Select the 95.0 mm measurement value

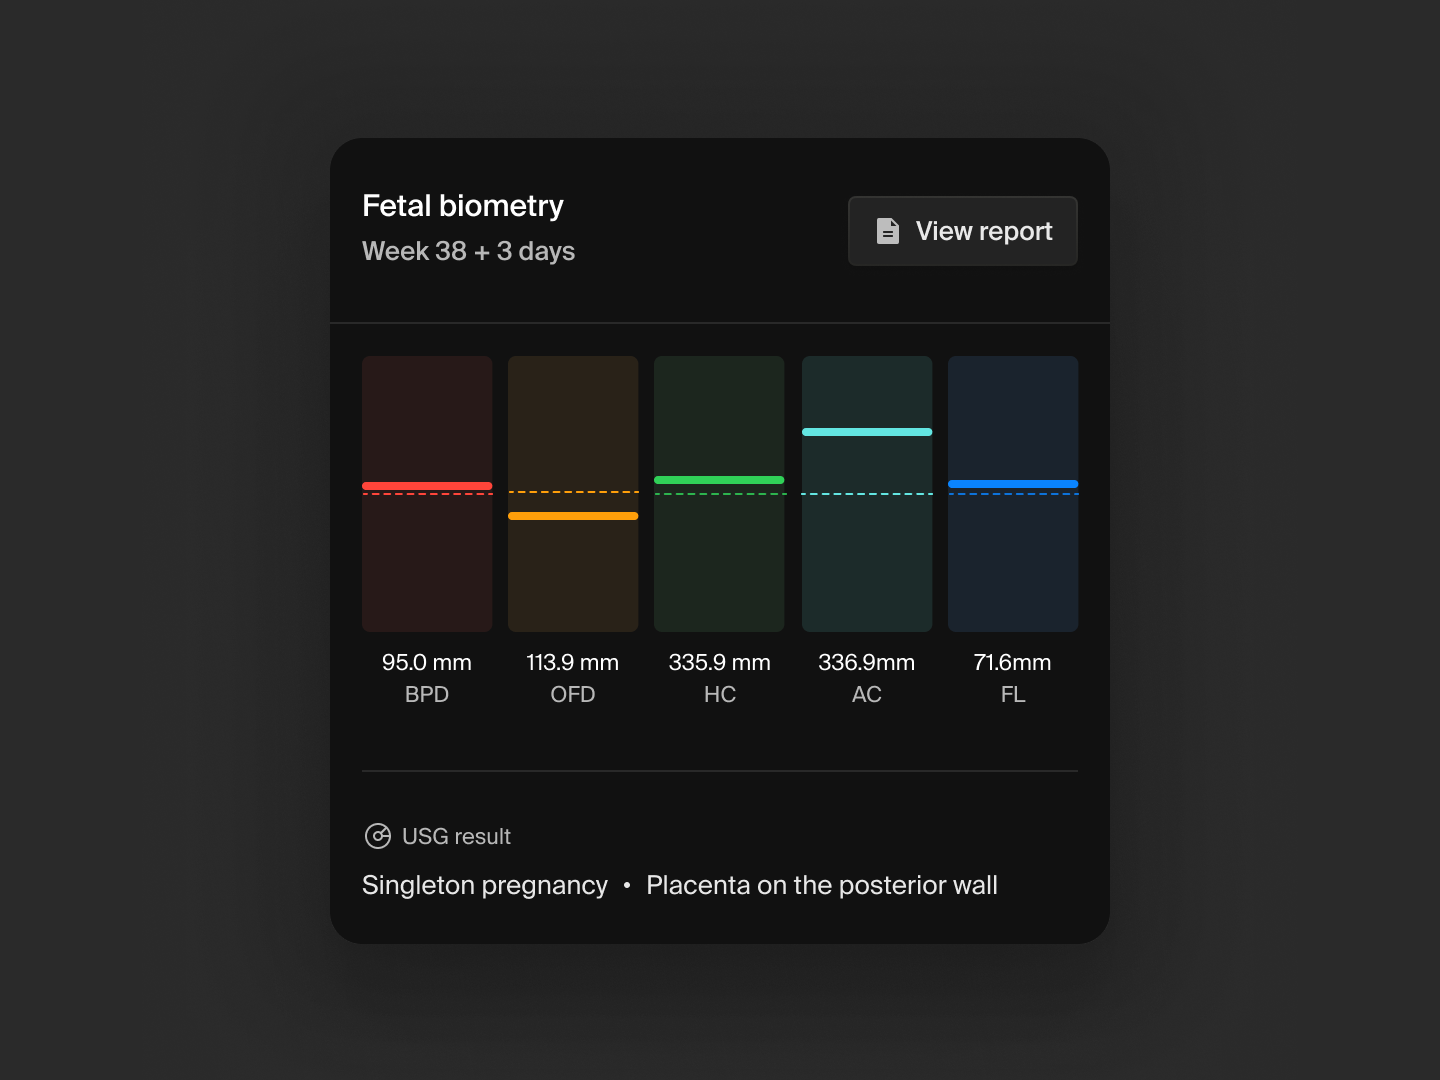coord(427,662)
